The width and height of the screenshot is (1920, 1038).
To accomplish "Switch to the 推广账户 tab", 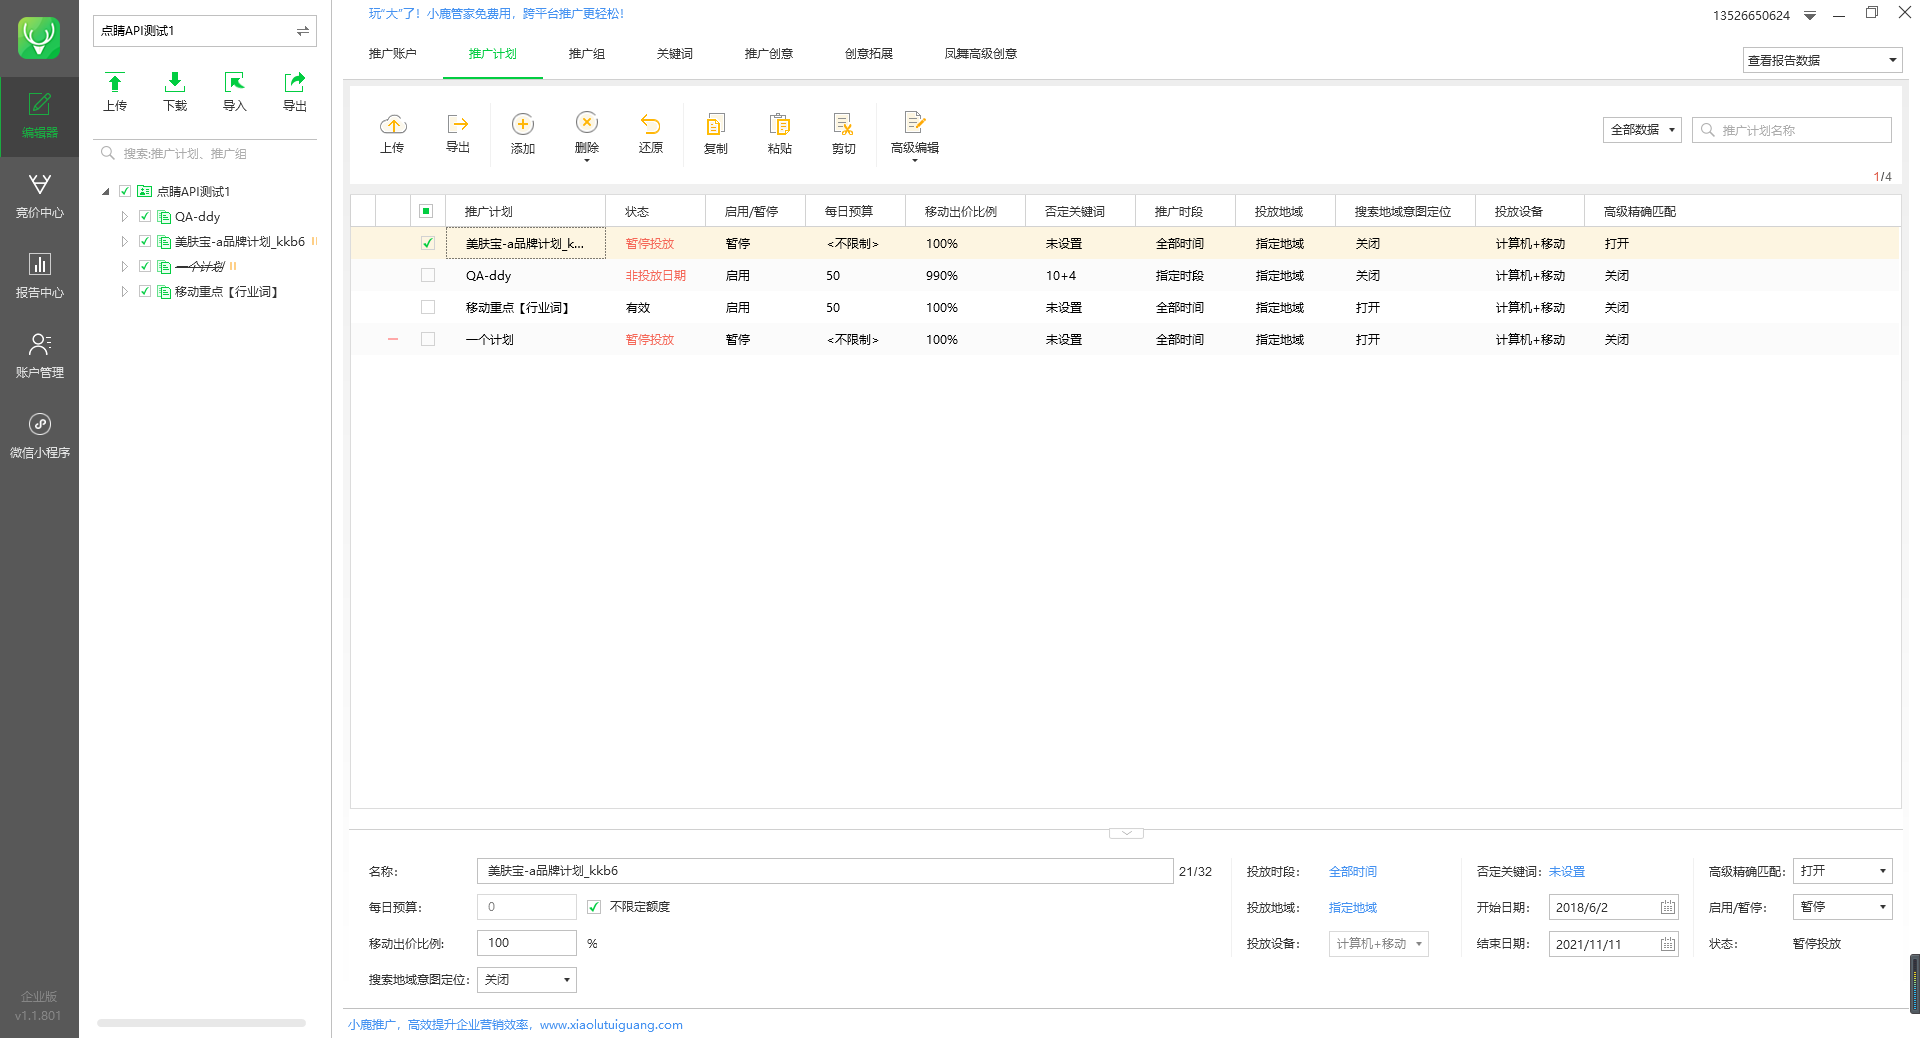I will (392, 54).
